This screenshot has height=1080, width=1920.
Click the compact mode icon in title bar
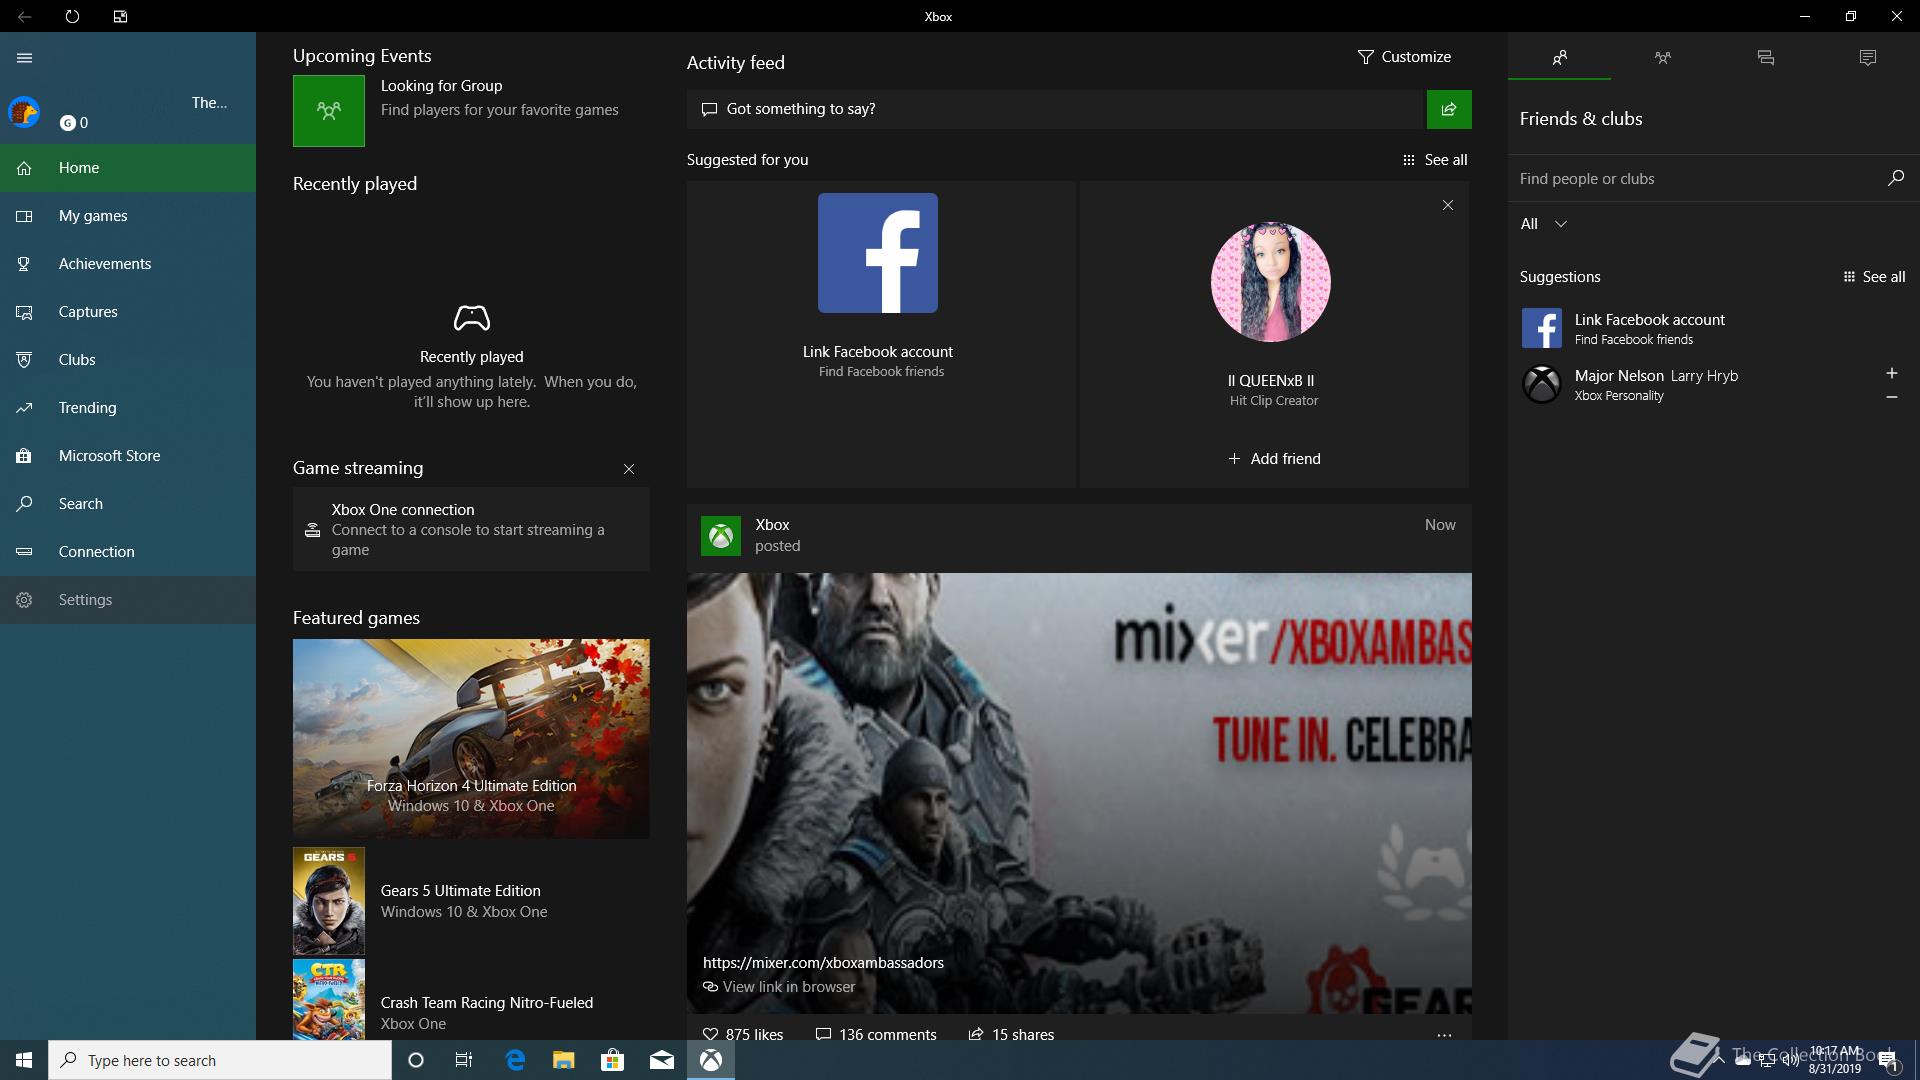[x=120, y=16]
